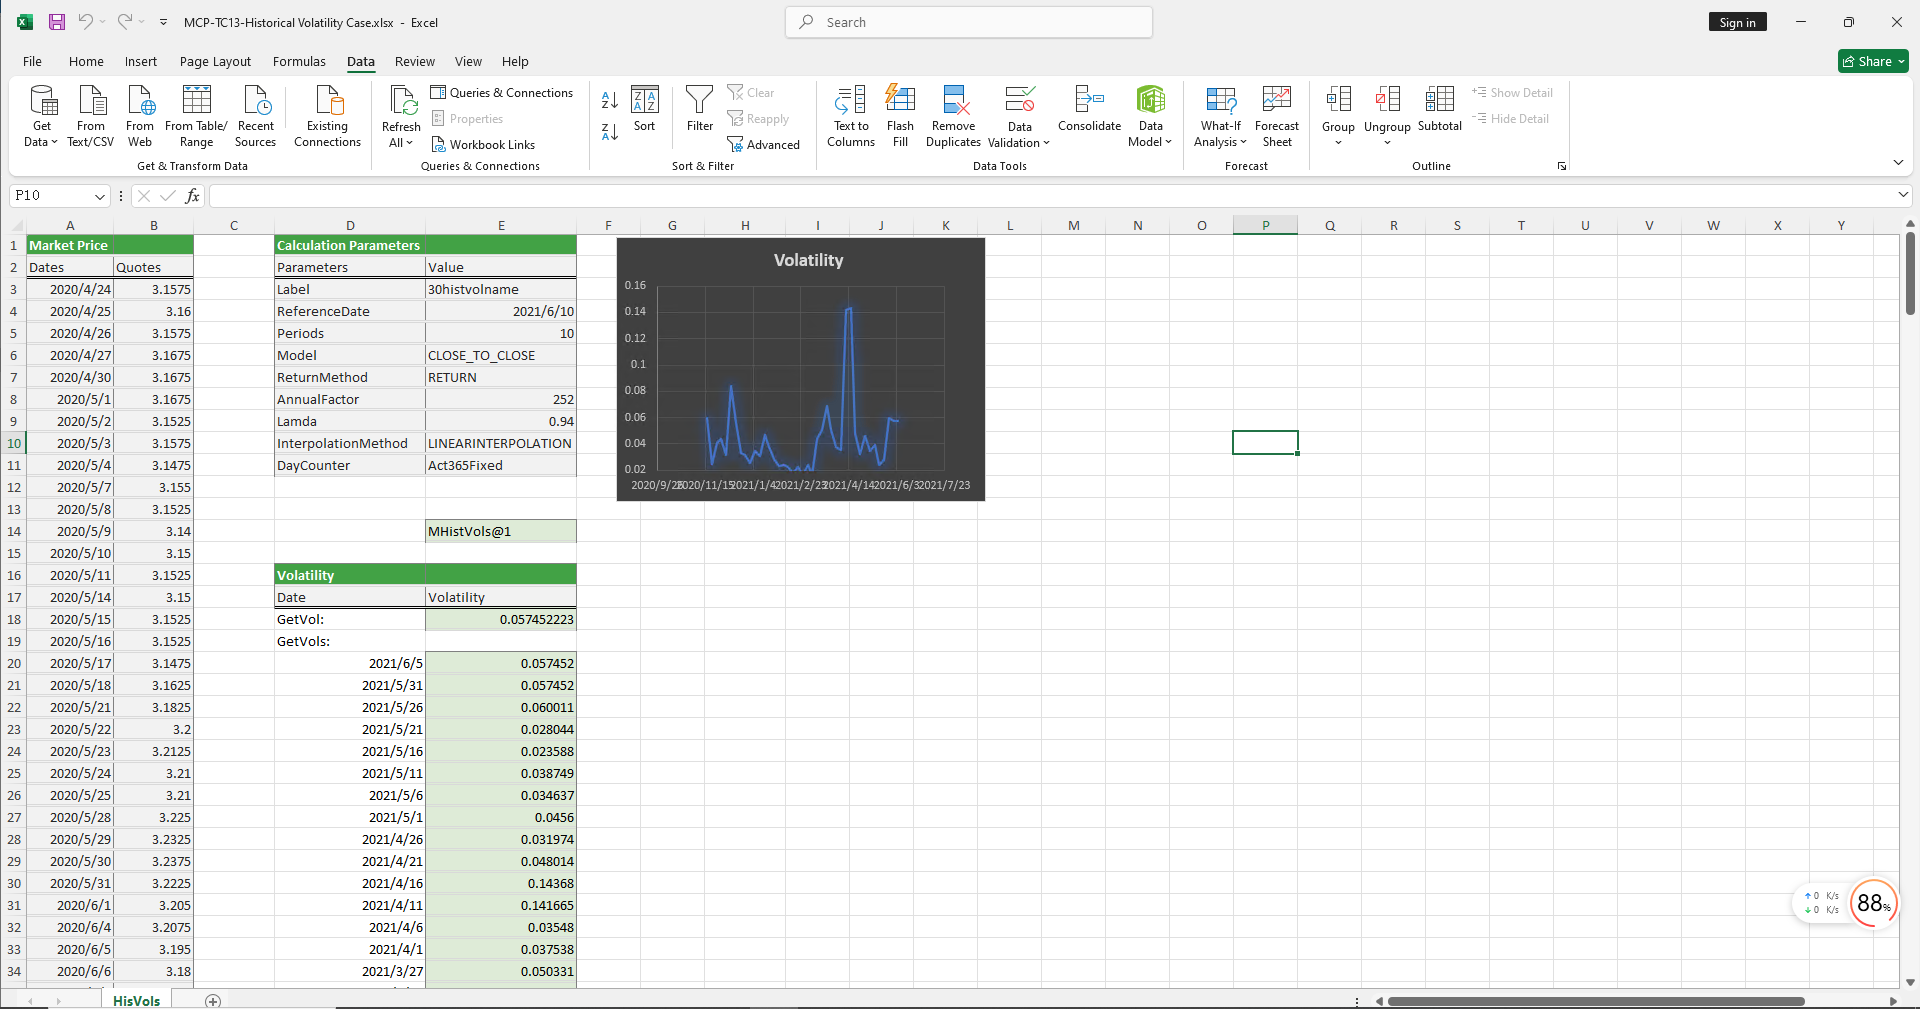Sort Z to A descending
This screenshot has height=1009, width=1920.
tap(610, 132)
